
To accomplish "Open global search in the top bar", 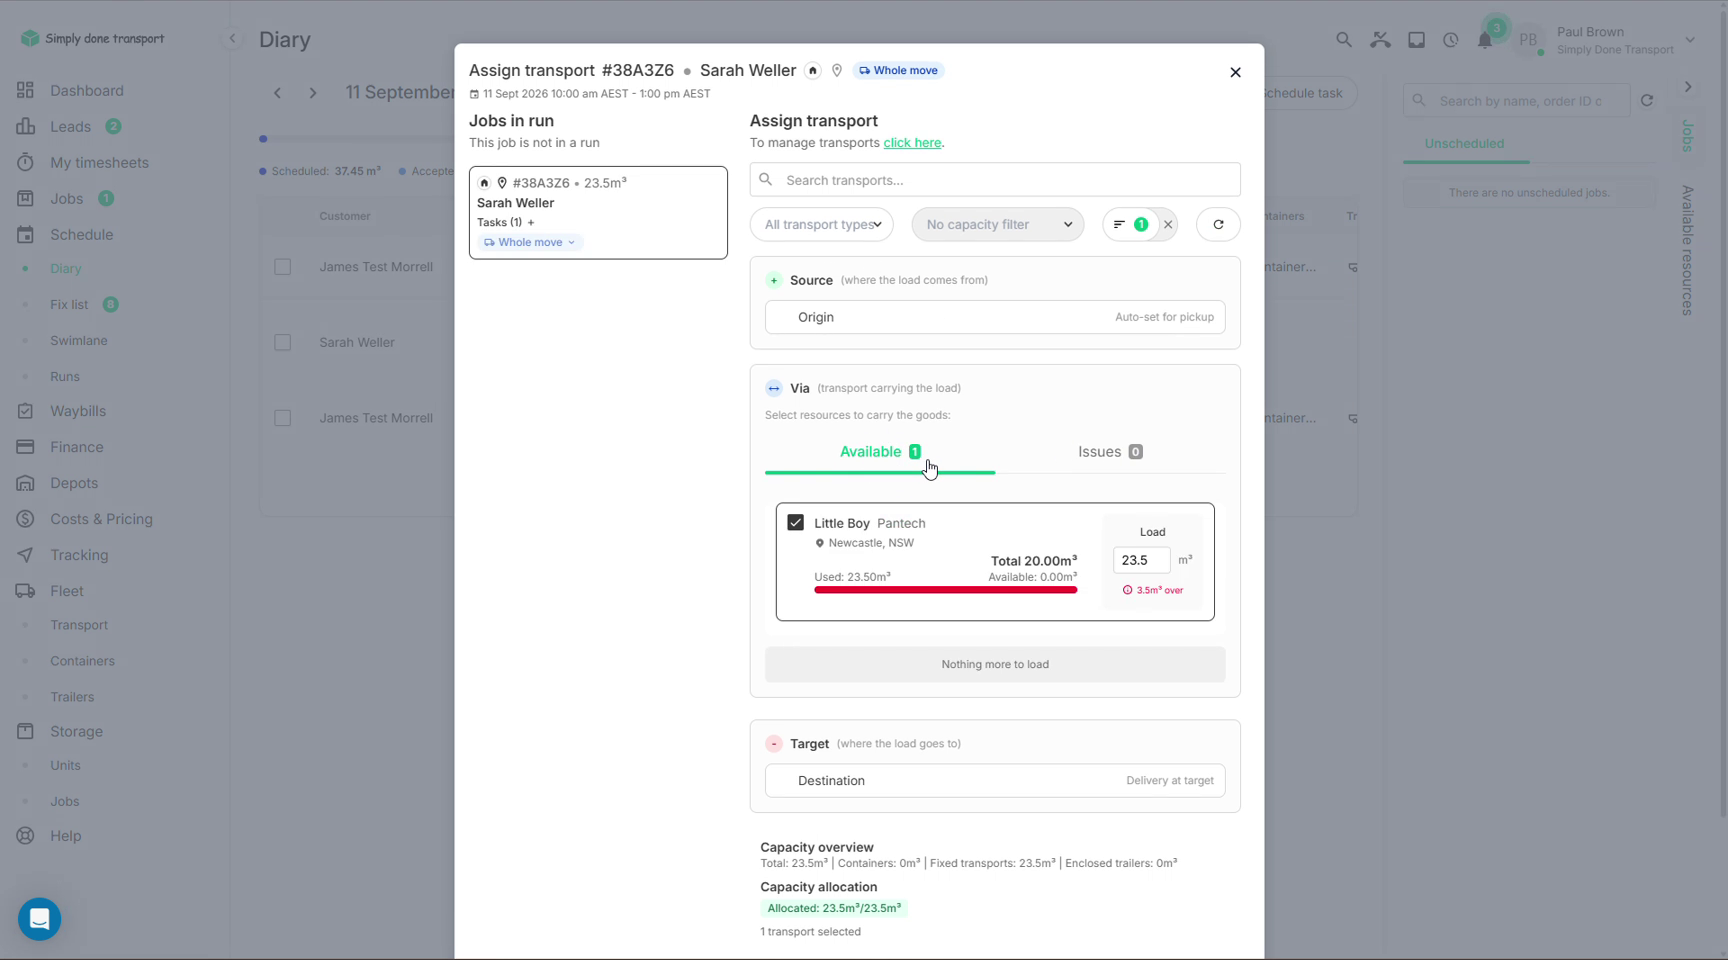I will 1344,40.
